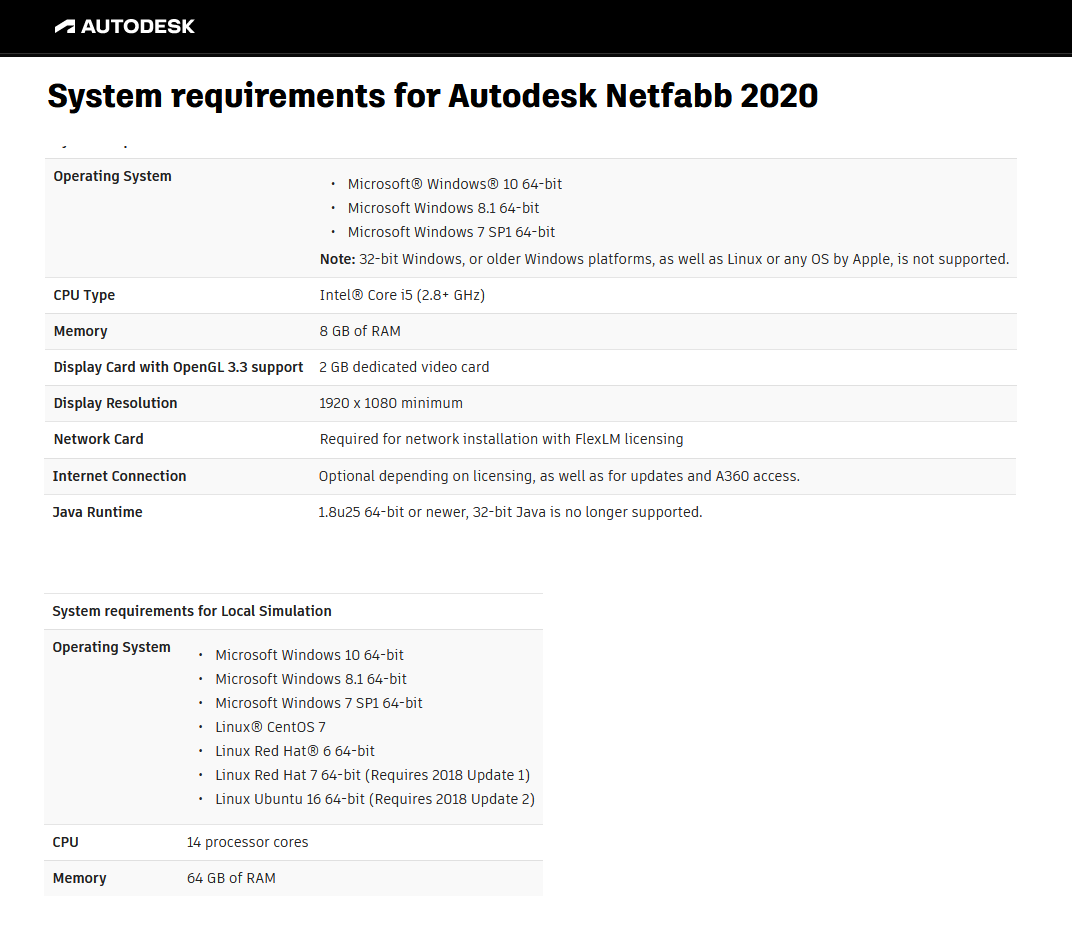Click 'Network Card' row label
1072x933 pixels.
[98, 439]
